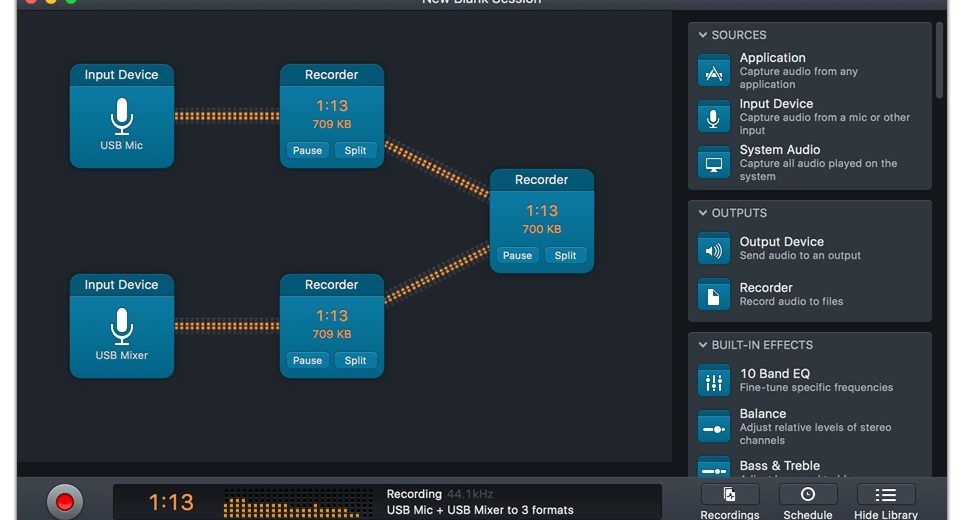The width and height of the screenshot is (960, 520).
Task: Select the USB Mic Input Device block
Action: click(122, 117)
